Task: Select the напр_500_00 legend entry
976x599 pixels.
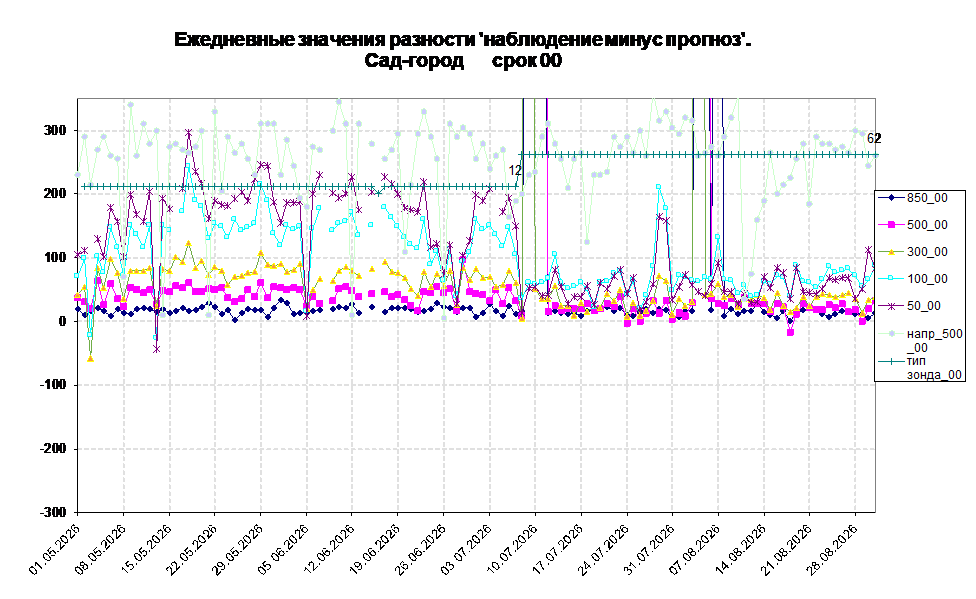Action: (x=921, y=341)
